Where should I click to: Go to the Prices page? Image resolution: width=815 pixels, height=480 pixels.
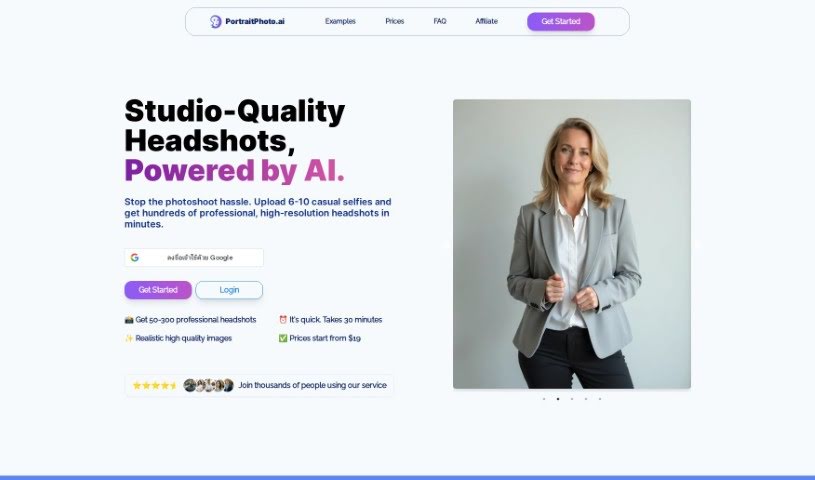[x=395, y=21]
